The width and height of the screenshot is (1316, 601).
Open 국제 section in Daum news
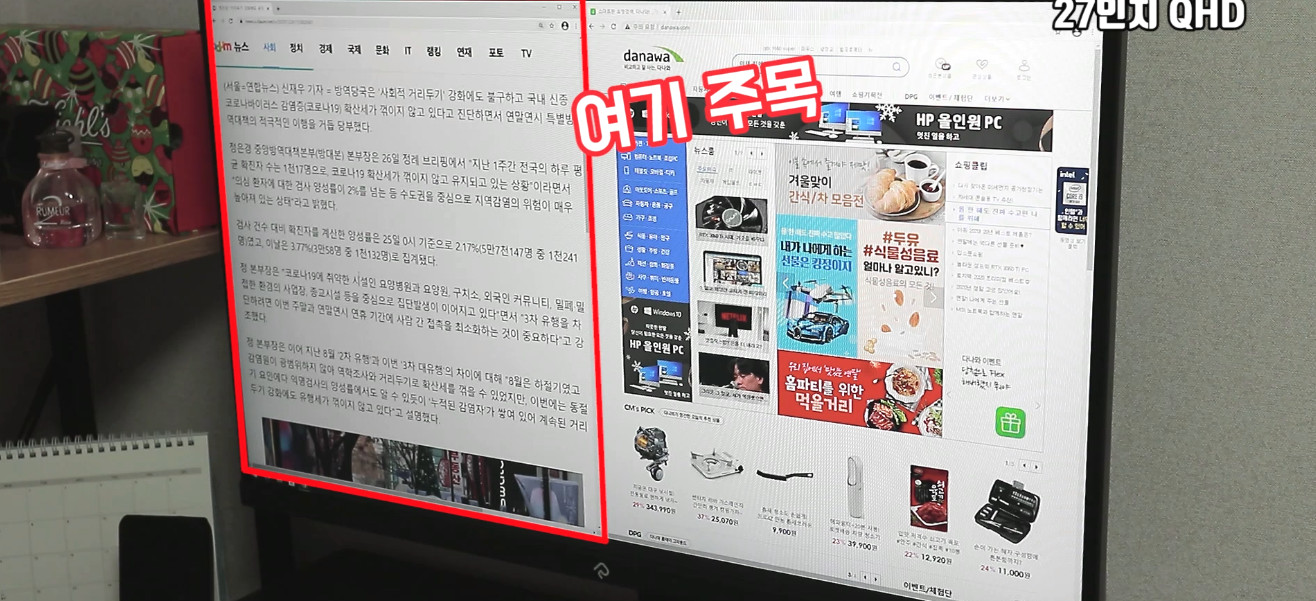tap(354, 50)
